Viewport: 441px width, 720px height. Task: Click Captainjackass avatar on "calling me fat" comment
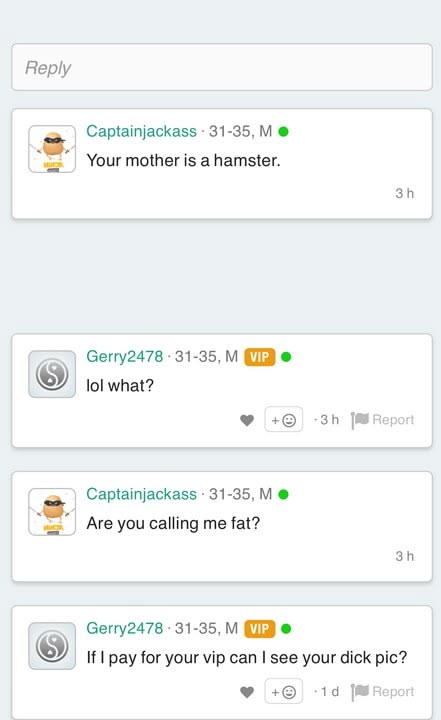[52, 512]
